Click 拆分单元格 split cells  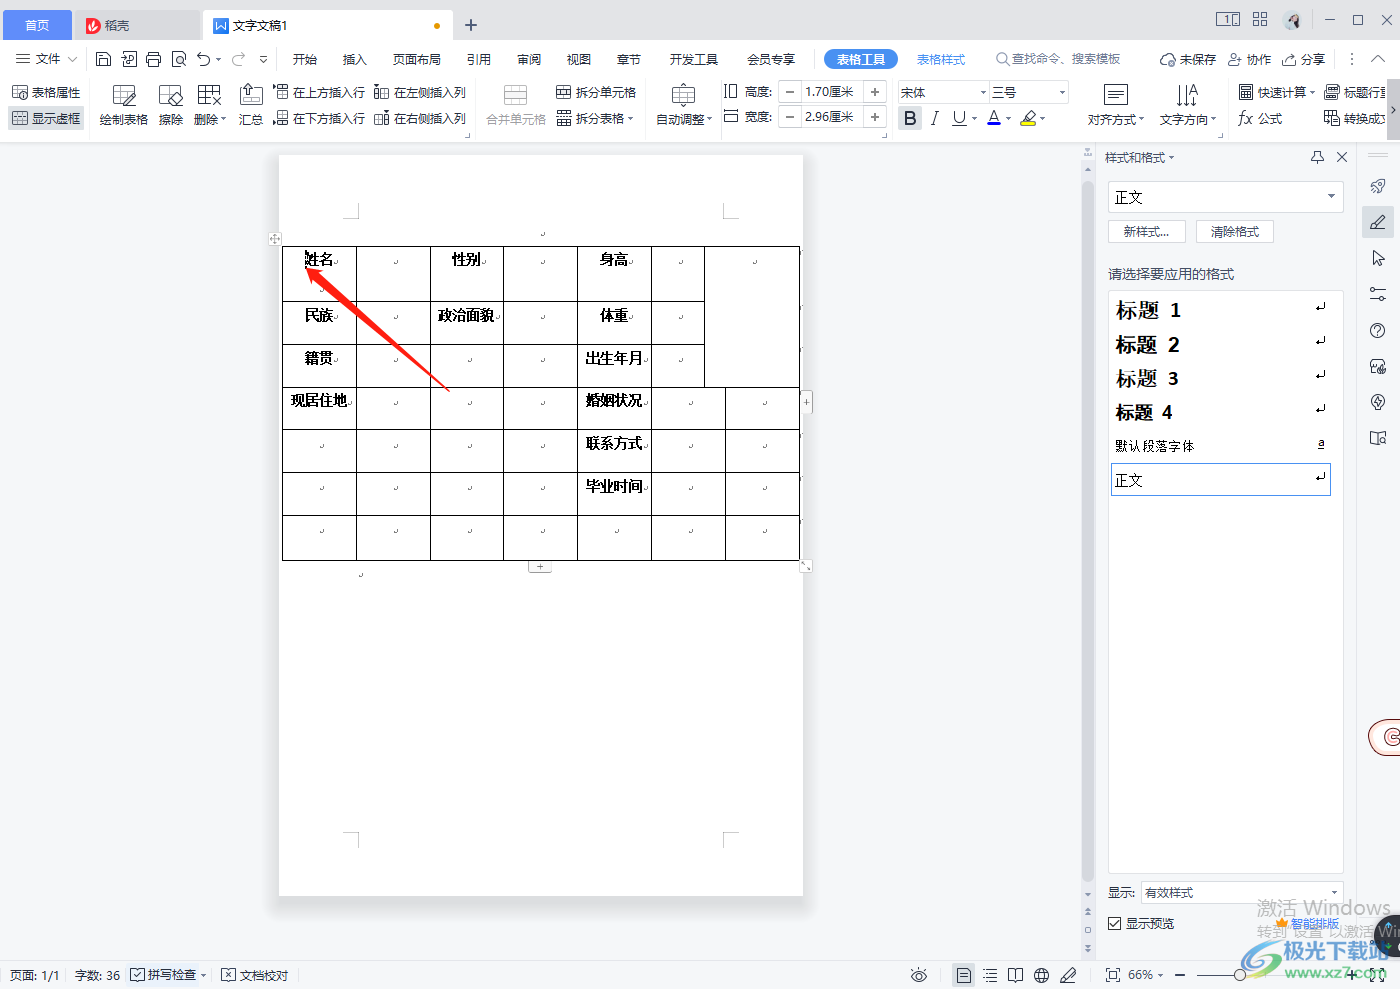click(596, 92)
